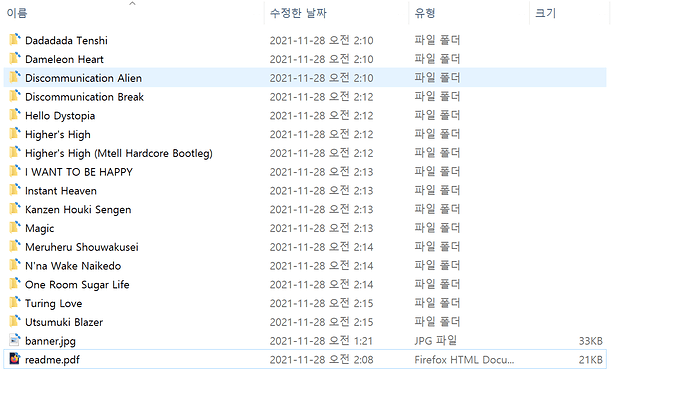Screen dimensions: 690x404
Task: Select the Instant Heaven folder name
Action: [x=61, y=191]
